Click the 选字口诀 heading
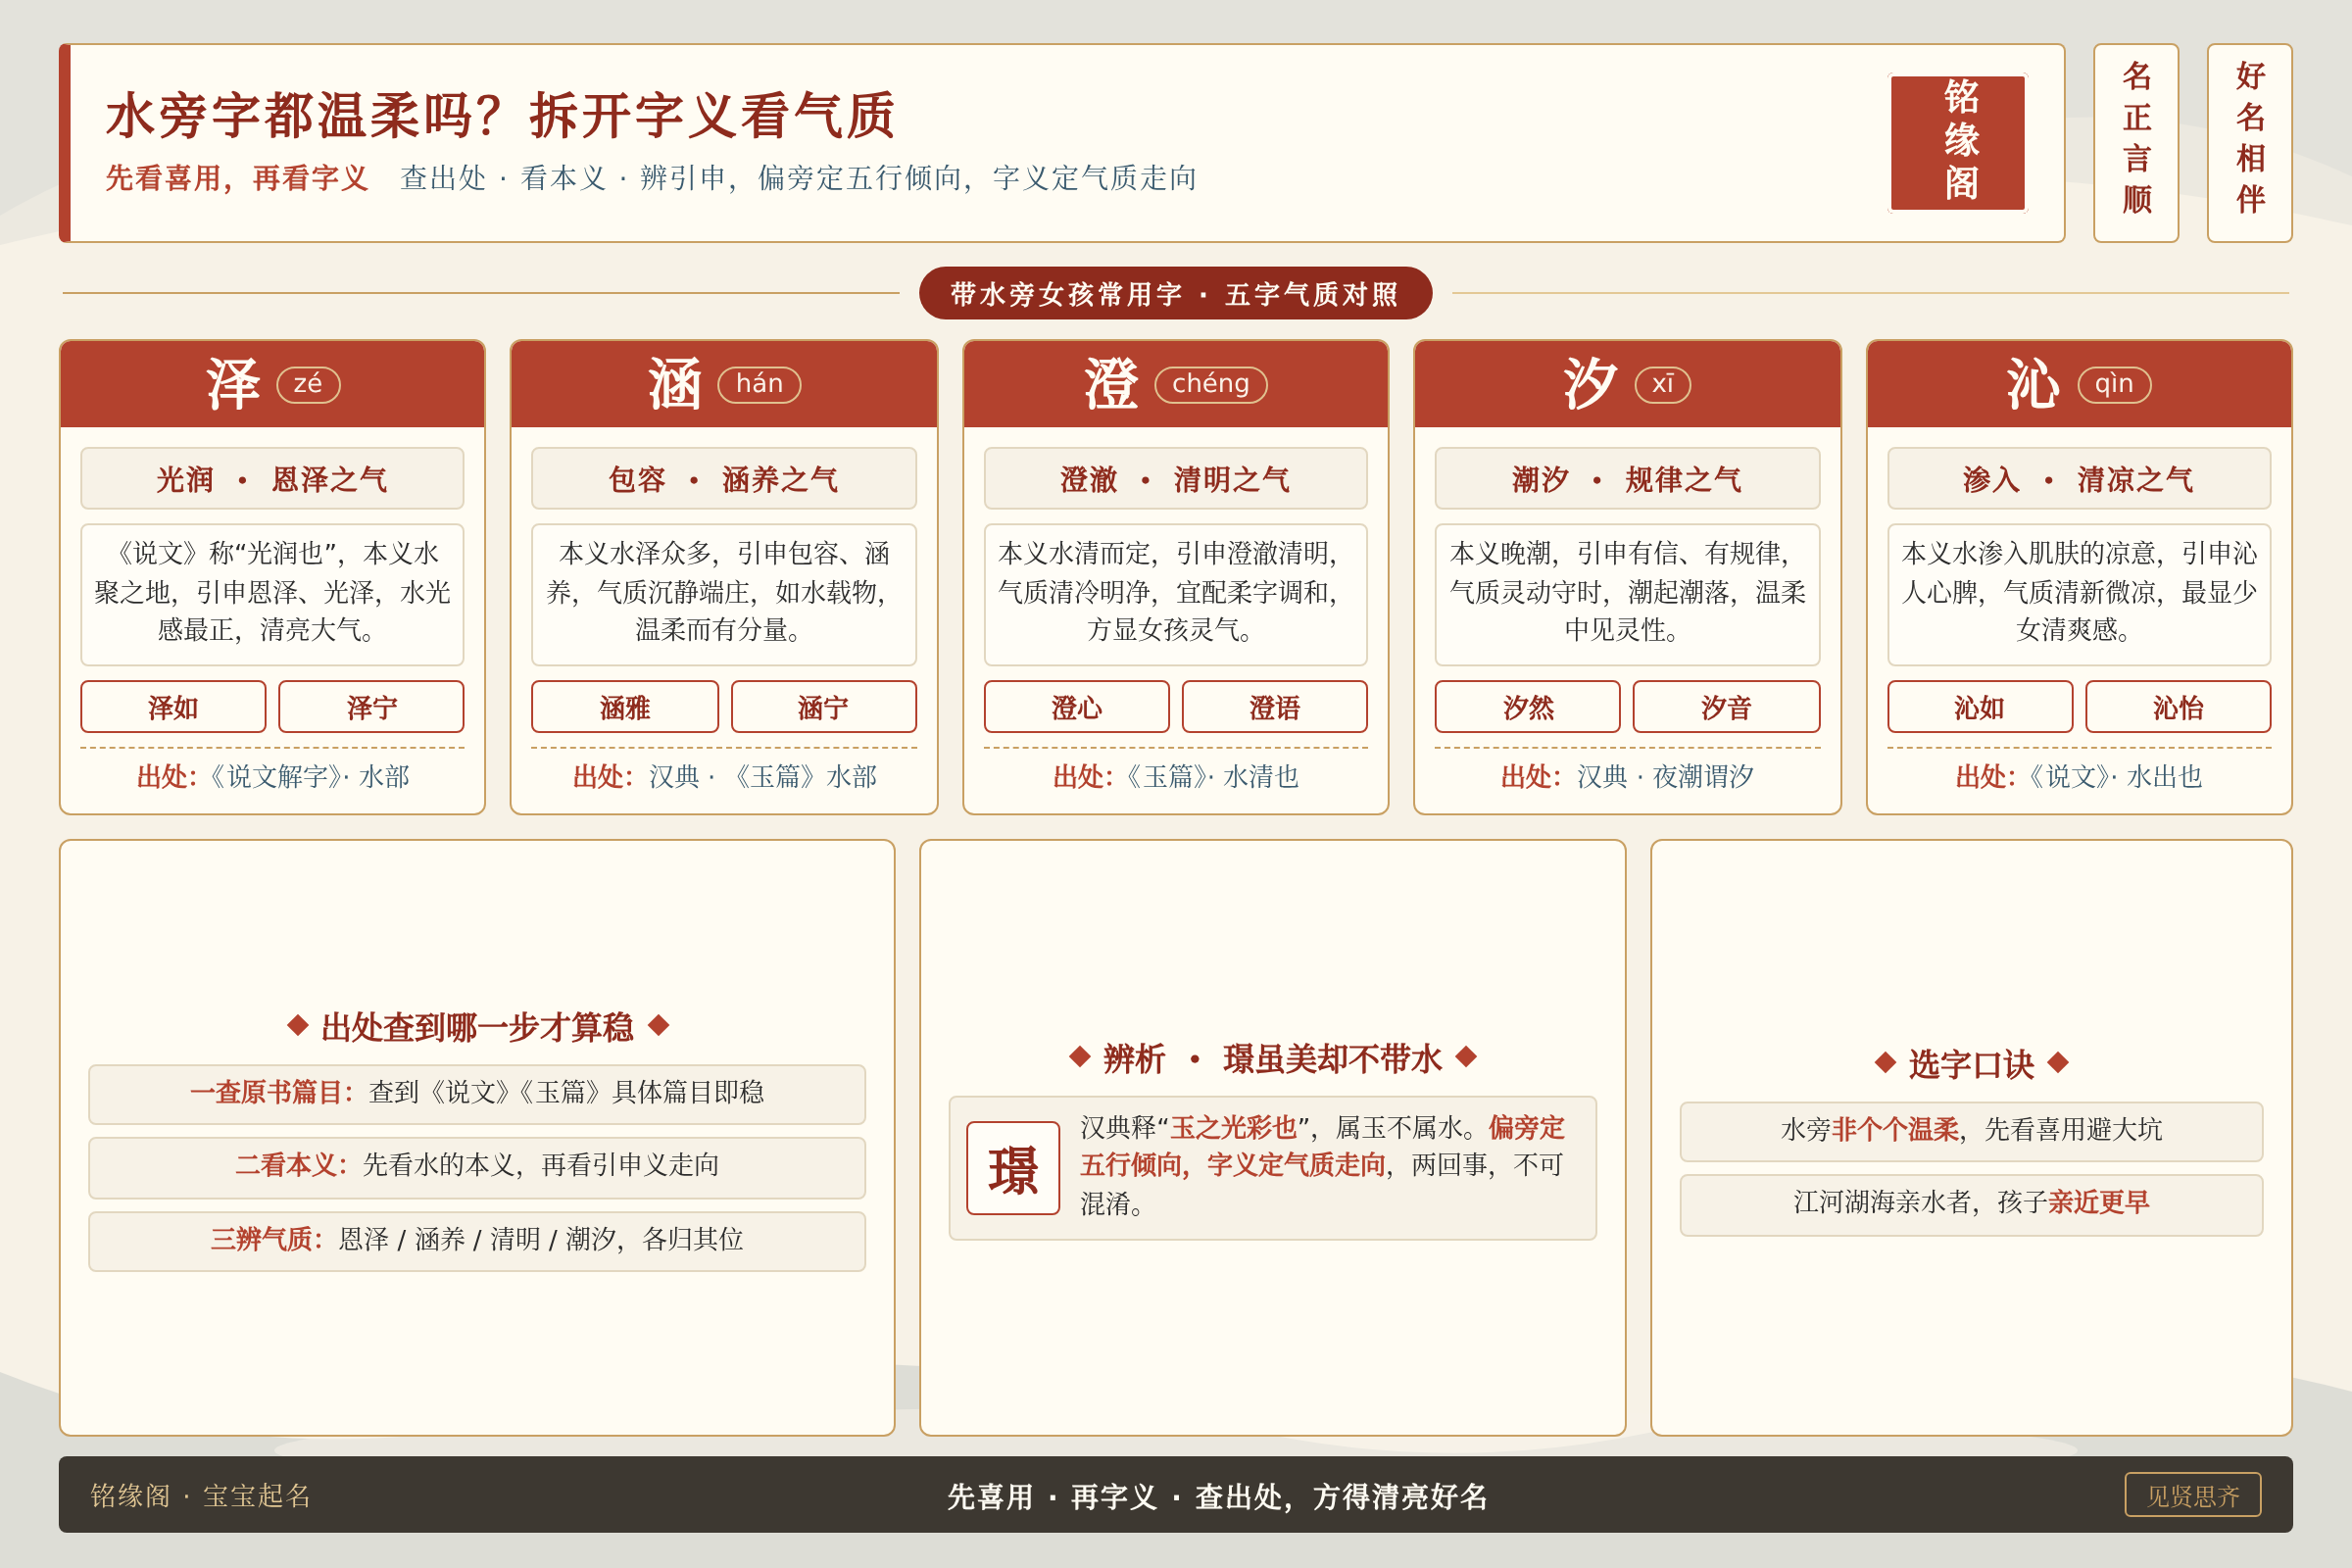2352x1568 pixels. [1971, 1063]
